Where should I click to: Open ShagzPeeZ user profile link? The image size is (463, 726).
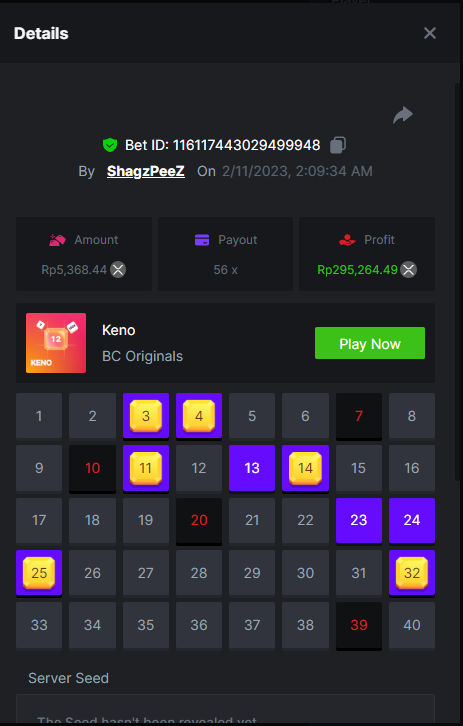[x=146, y=171]
